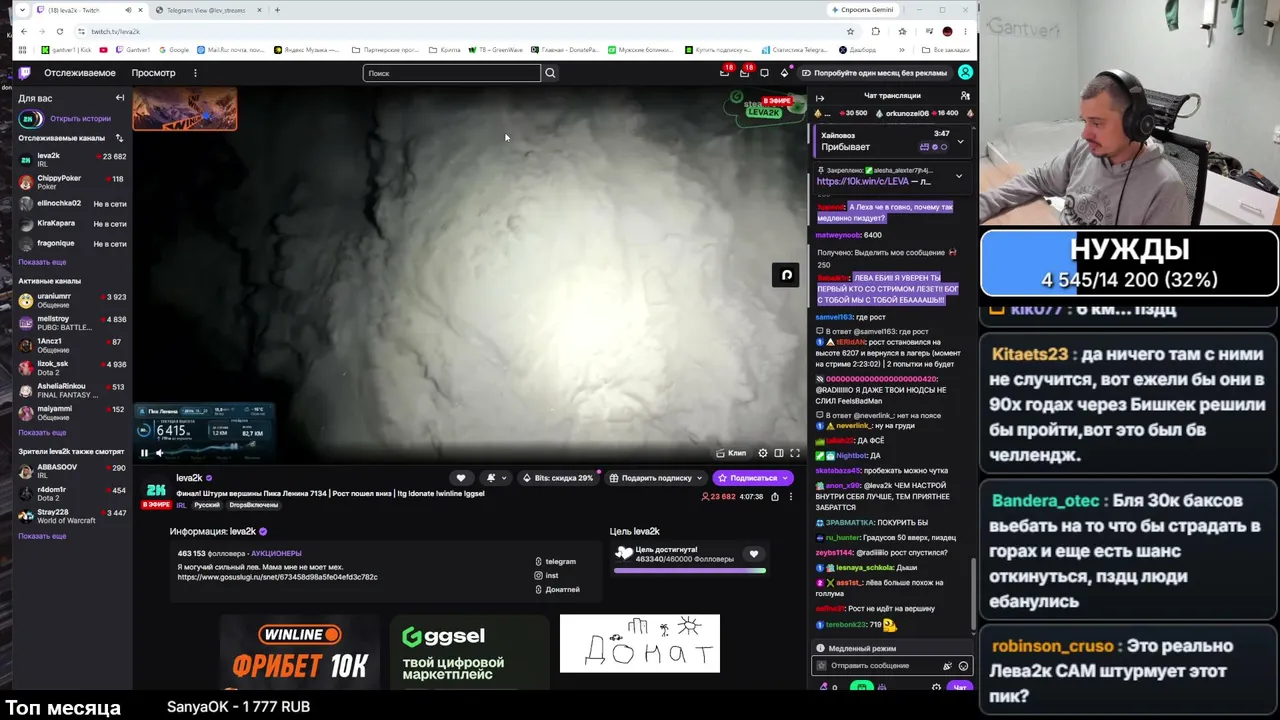
Task: Open the browser new tab button
Action: [x=277, y=10]
